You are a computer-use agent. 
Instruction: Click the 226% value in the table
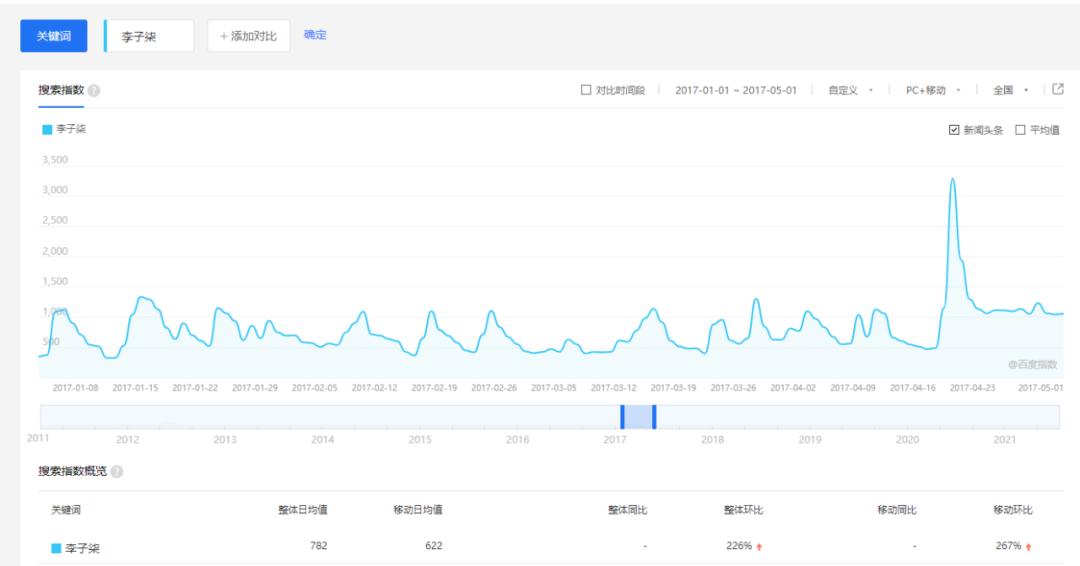tap(738, 545)
